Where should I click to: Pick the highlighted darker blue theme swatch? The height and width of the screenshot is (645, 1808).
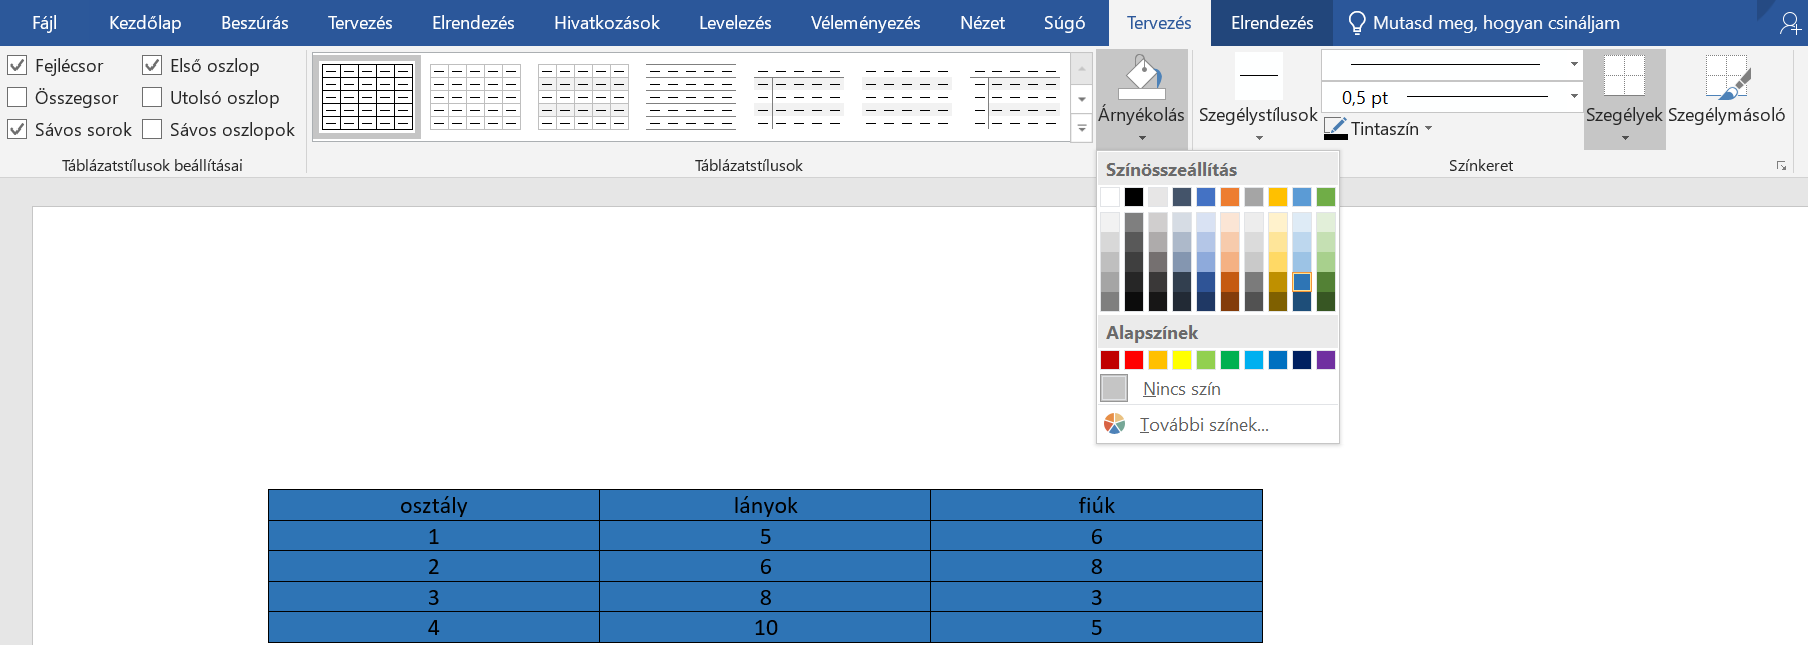(1302, 282)
